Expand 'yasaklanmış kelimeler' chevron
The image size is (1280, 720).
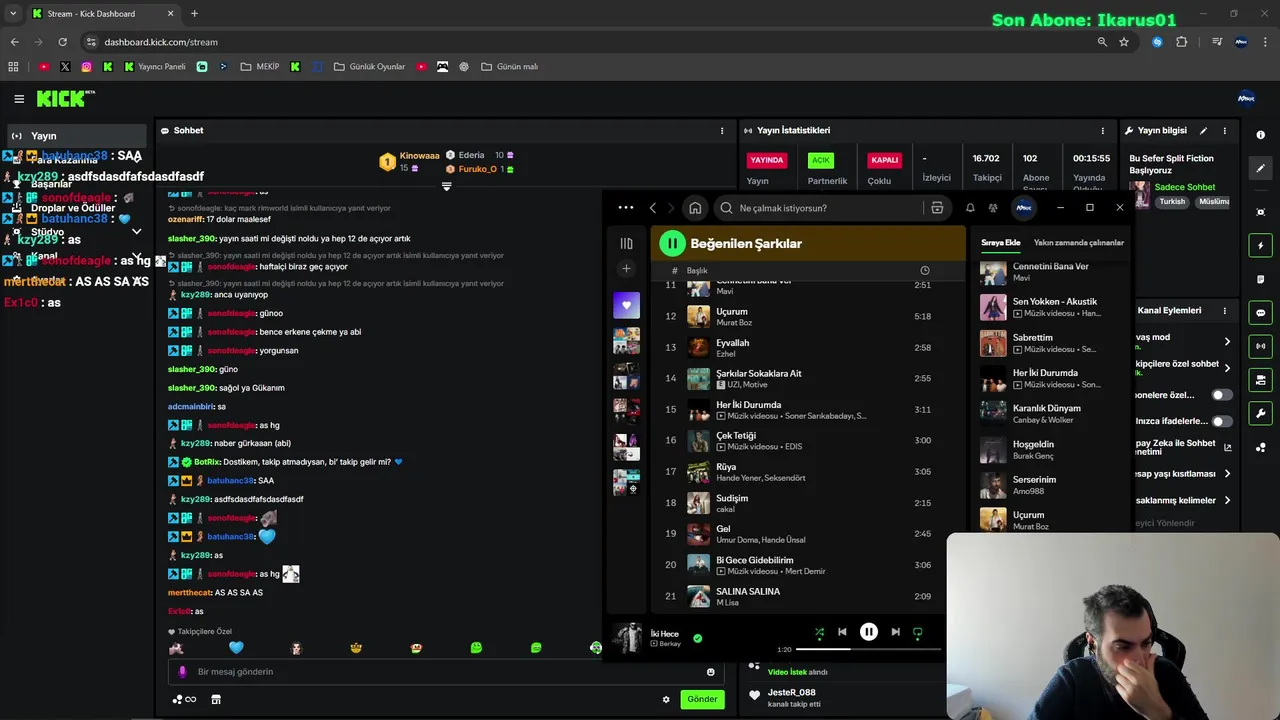pyautogui.click(x=1227, y=500)
